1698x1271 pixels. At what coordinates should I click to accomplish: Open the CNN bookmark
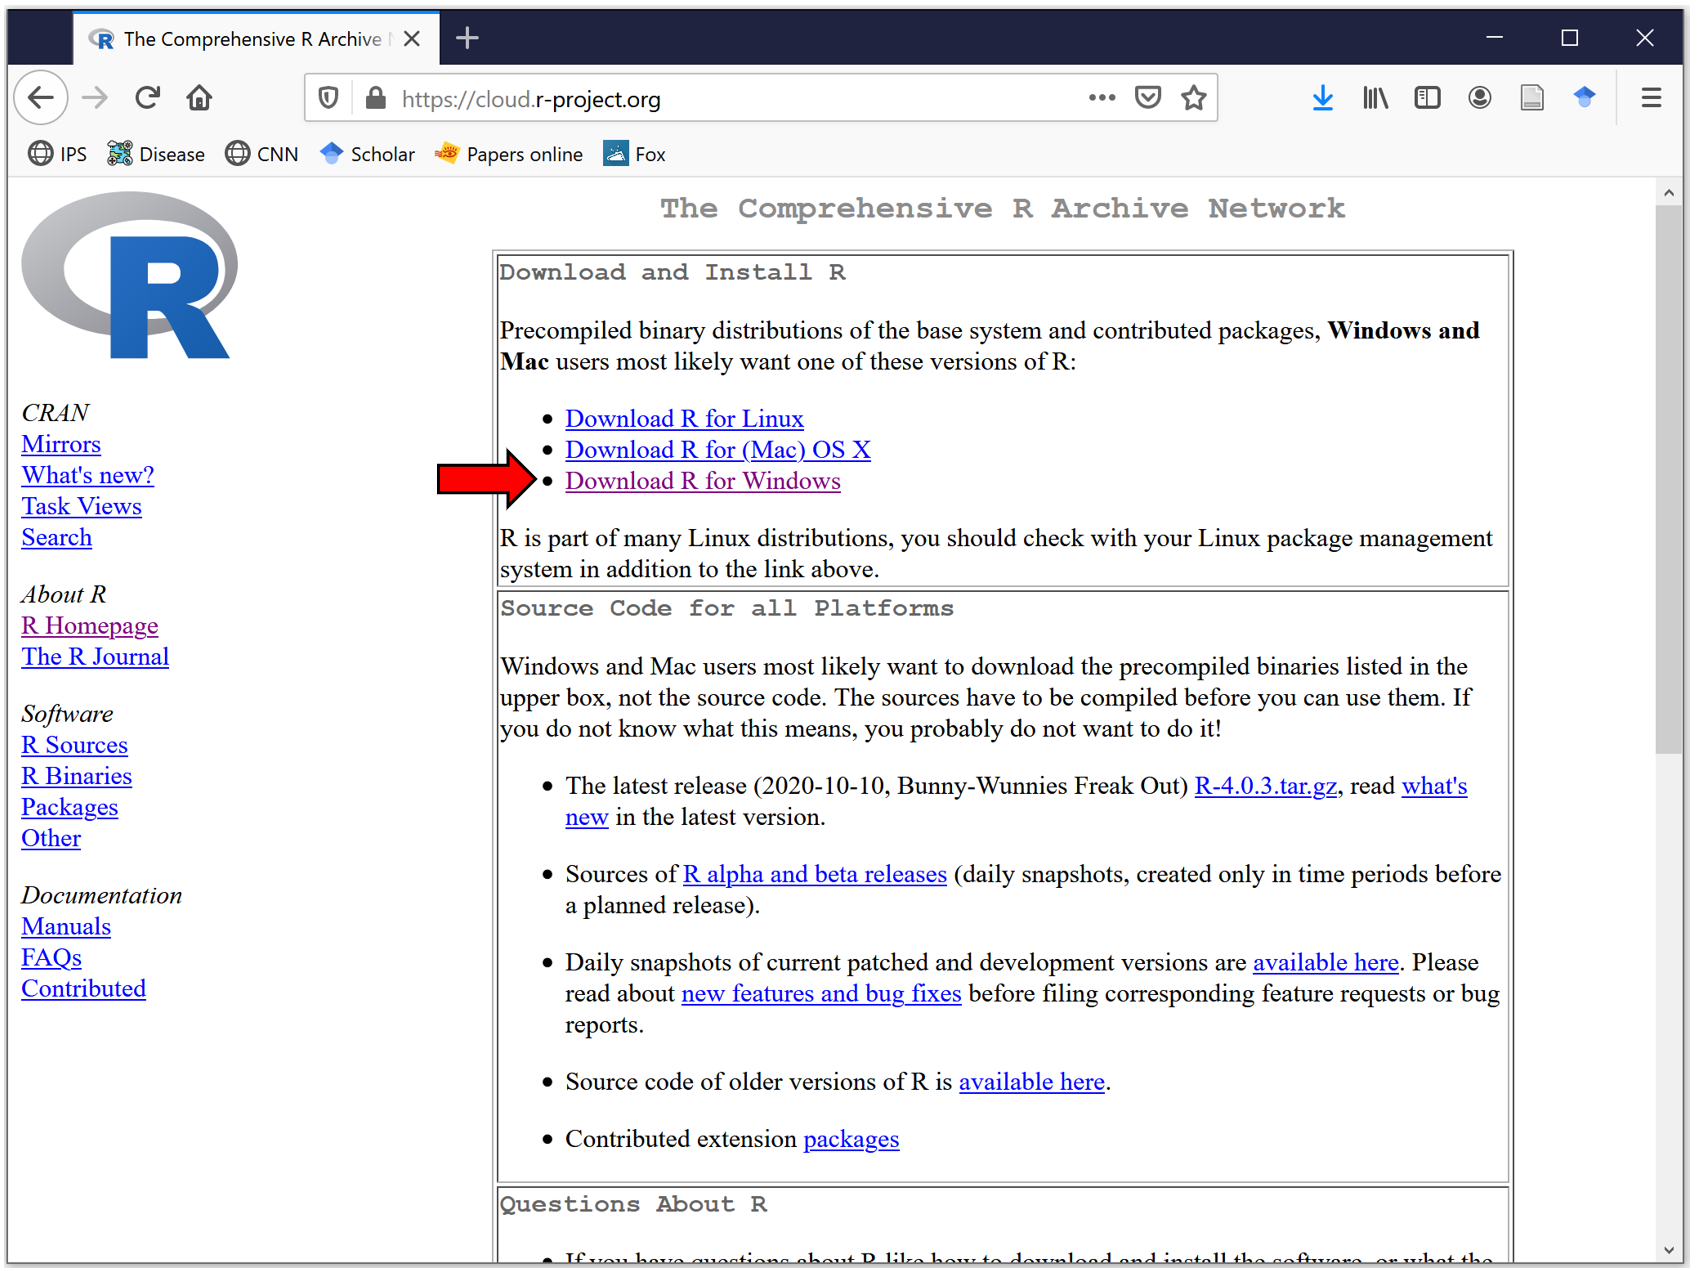point(262,154)
